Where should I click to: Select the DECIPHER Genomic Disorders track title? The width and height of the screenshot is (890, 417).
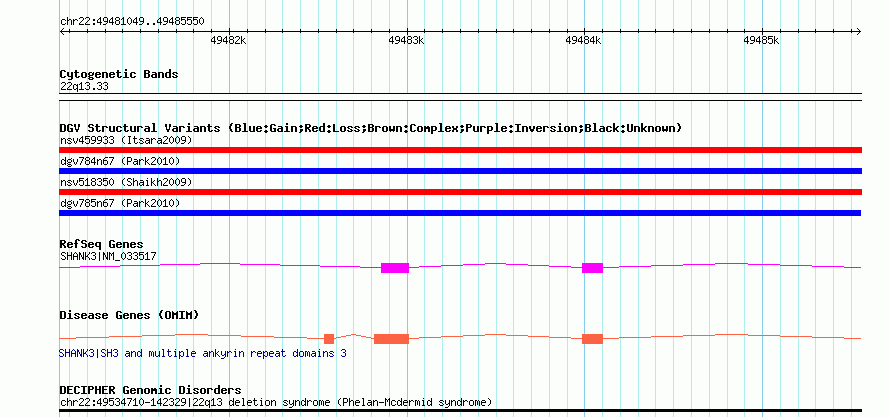pos(150,390)
